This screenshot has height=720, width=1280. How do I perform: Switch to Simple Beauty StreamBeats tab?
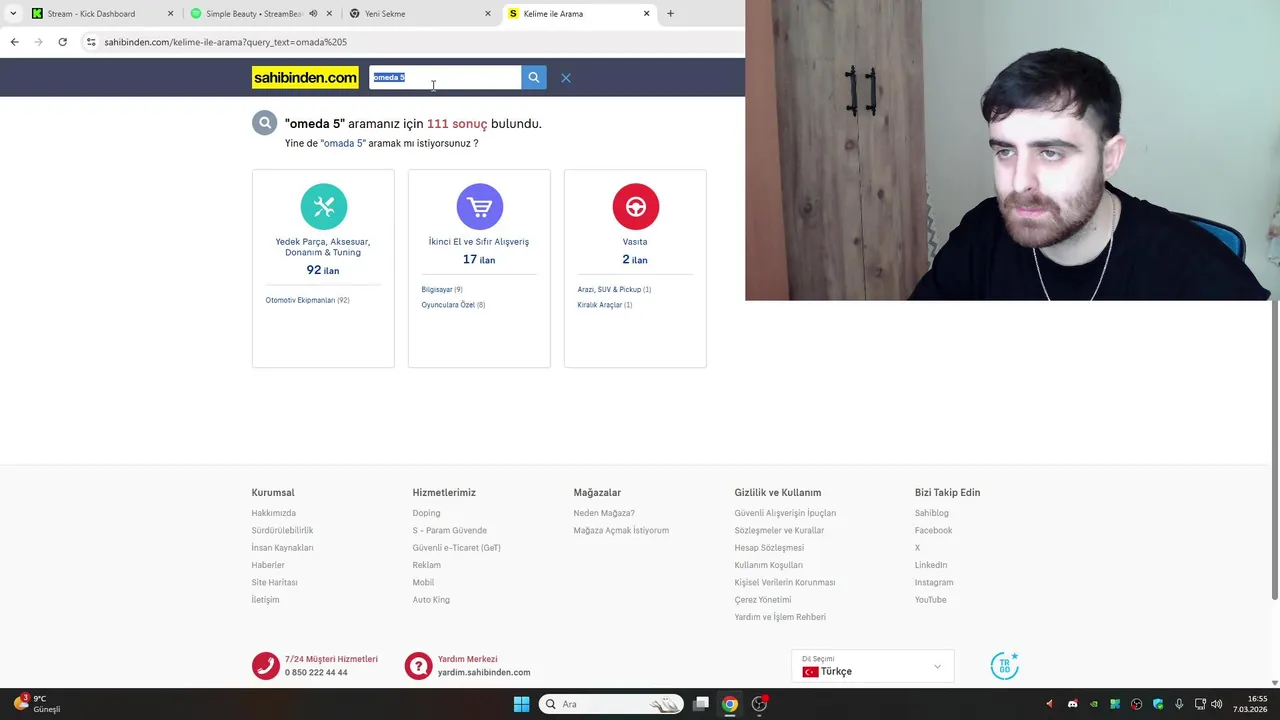coord(253,14)
